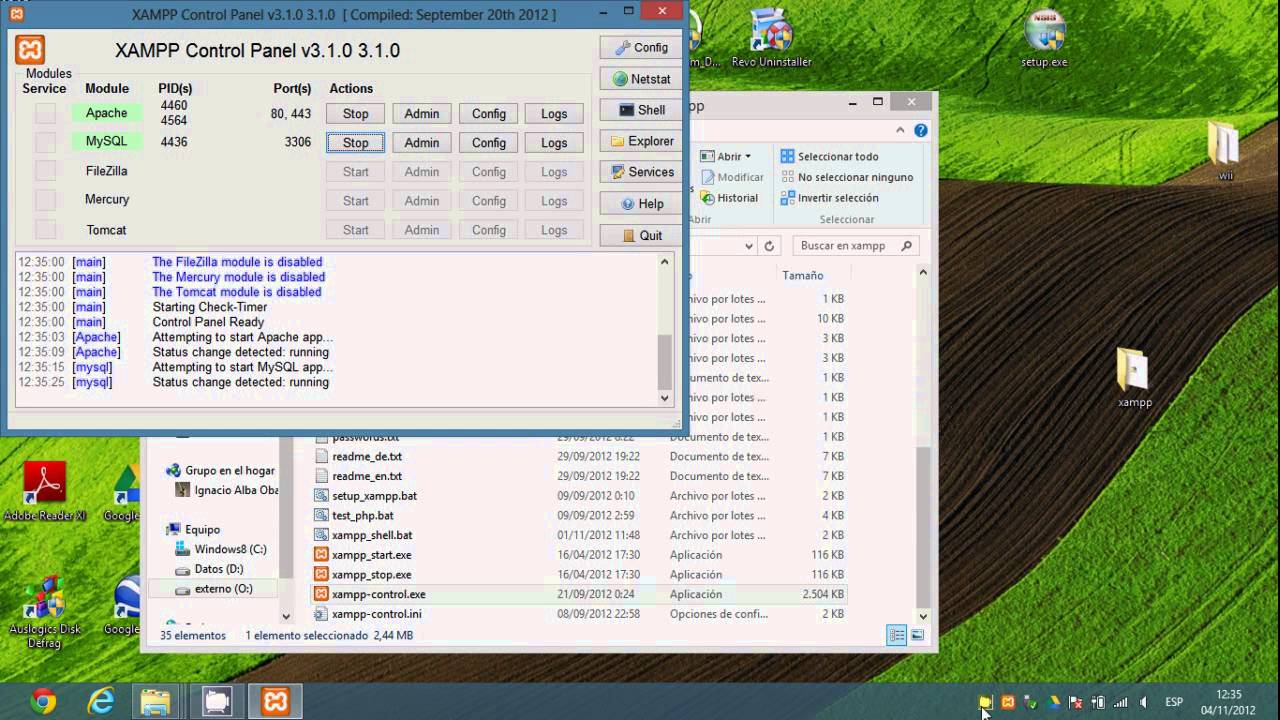
Task: Open Auslogics Disk Defrag desktop icon
Action: 45,612
